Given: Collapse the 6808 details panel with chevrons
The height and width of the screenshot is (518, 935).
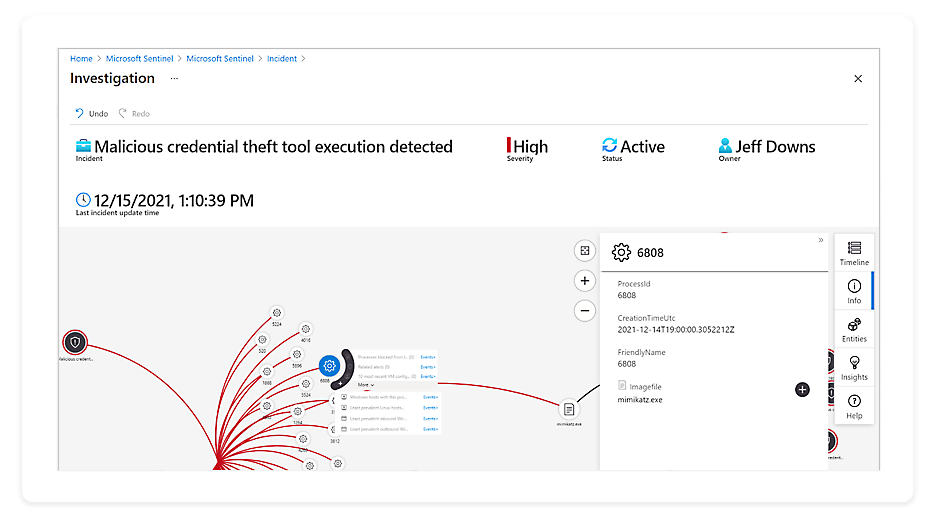Looking at the screenshot, I should (821, 240).
